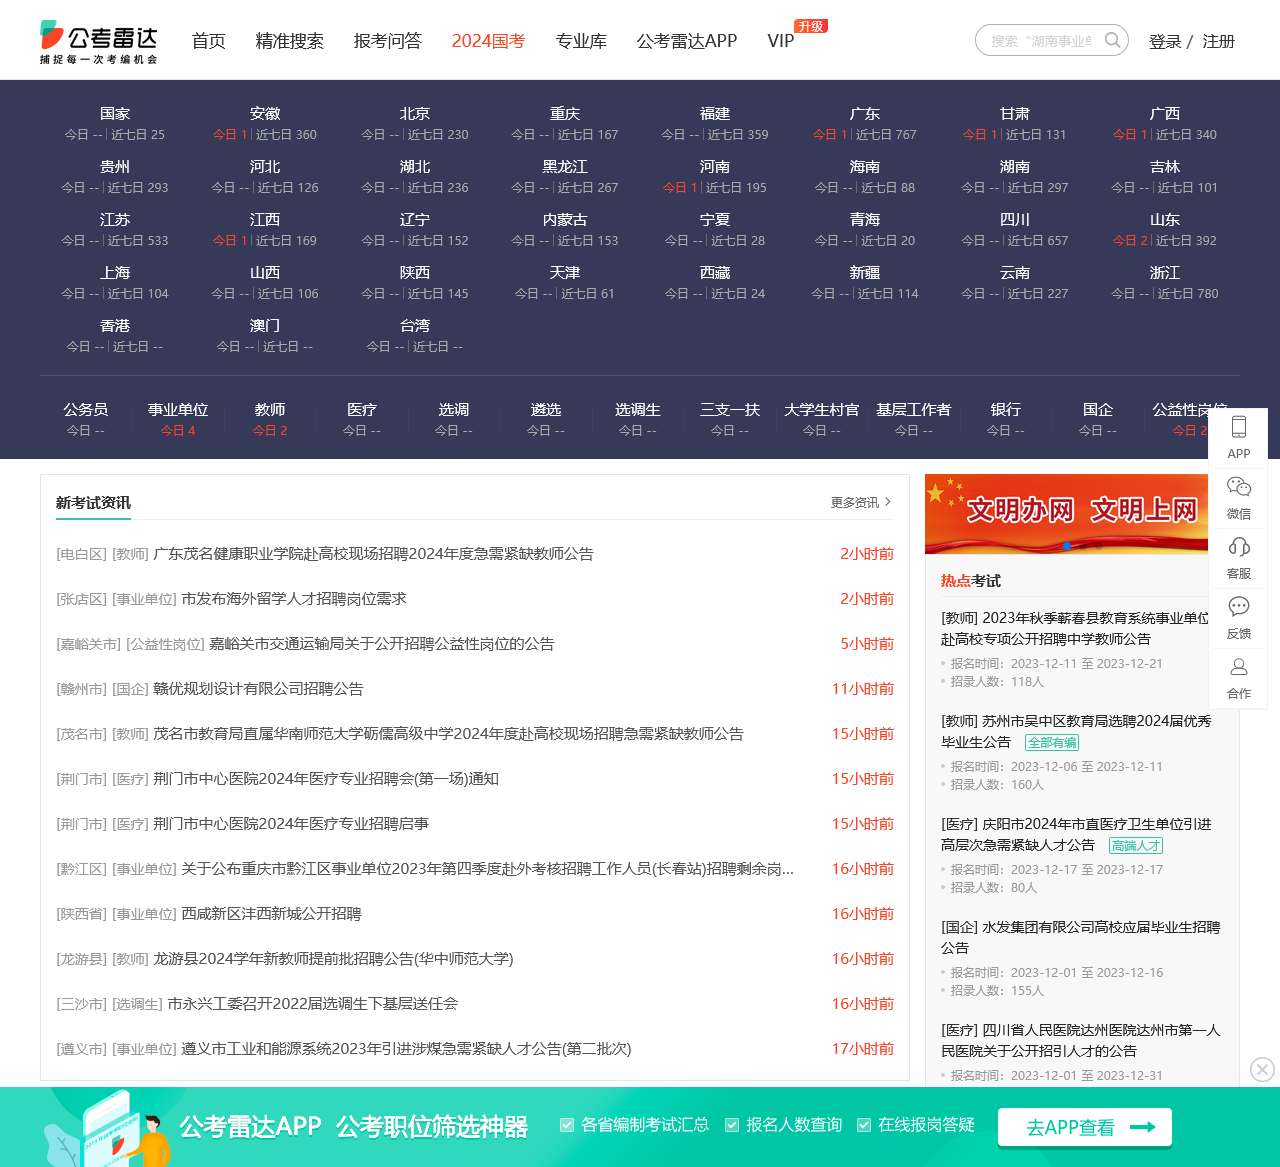Toggle the 在线报岗答疑 checkbox

pos(864,1124)
